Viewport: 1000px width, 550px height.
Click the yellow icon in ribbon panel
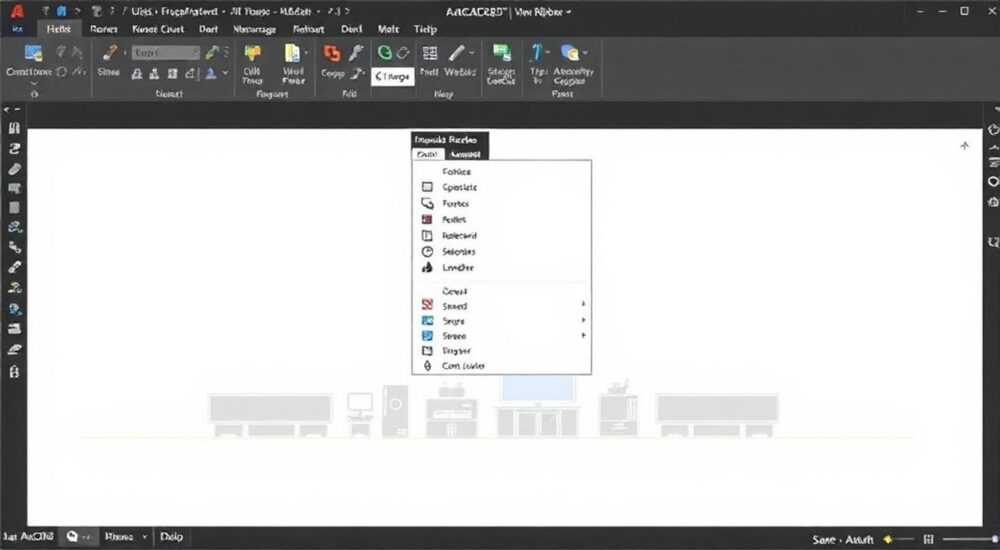pyautogui.click(x=253, y=54)
